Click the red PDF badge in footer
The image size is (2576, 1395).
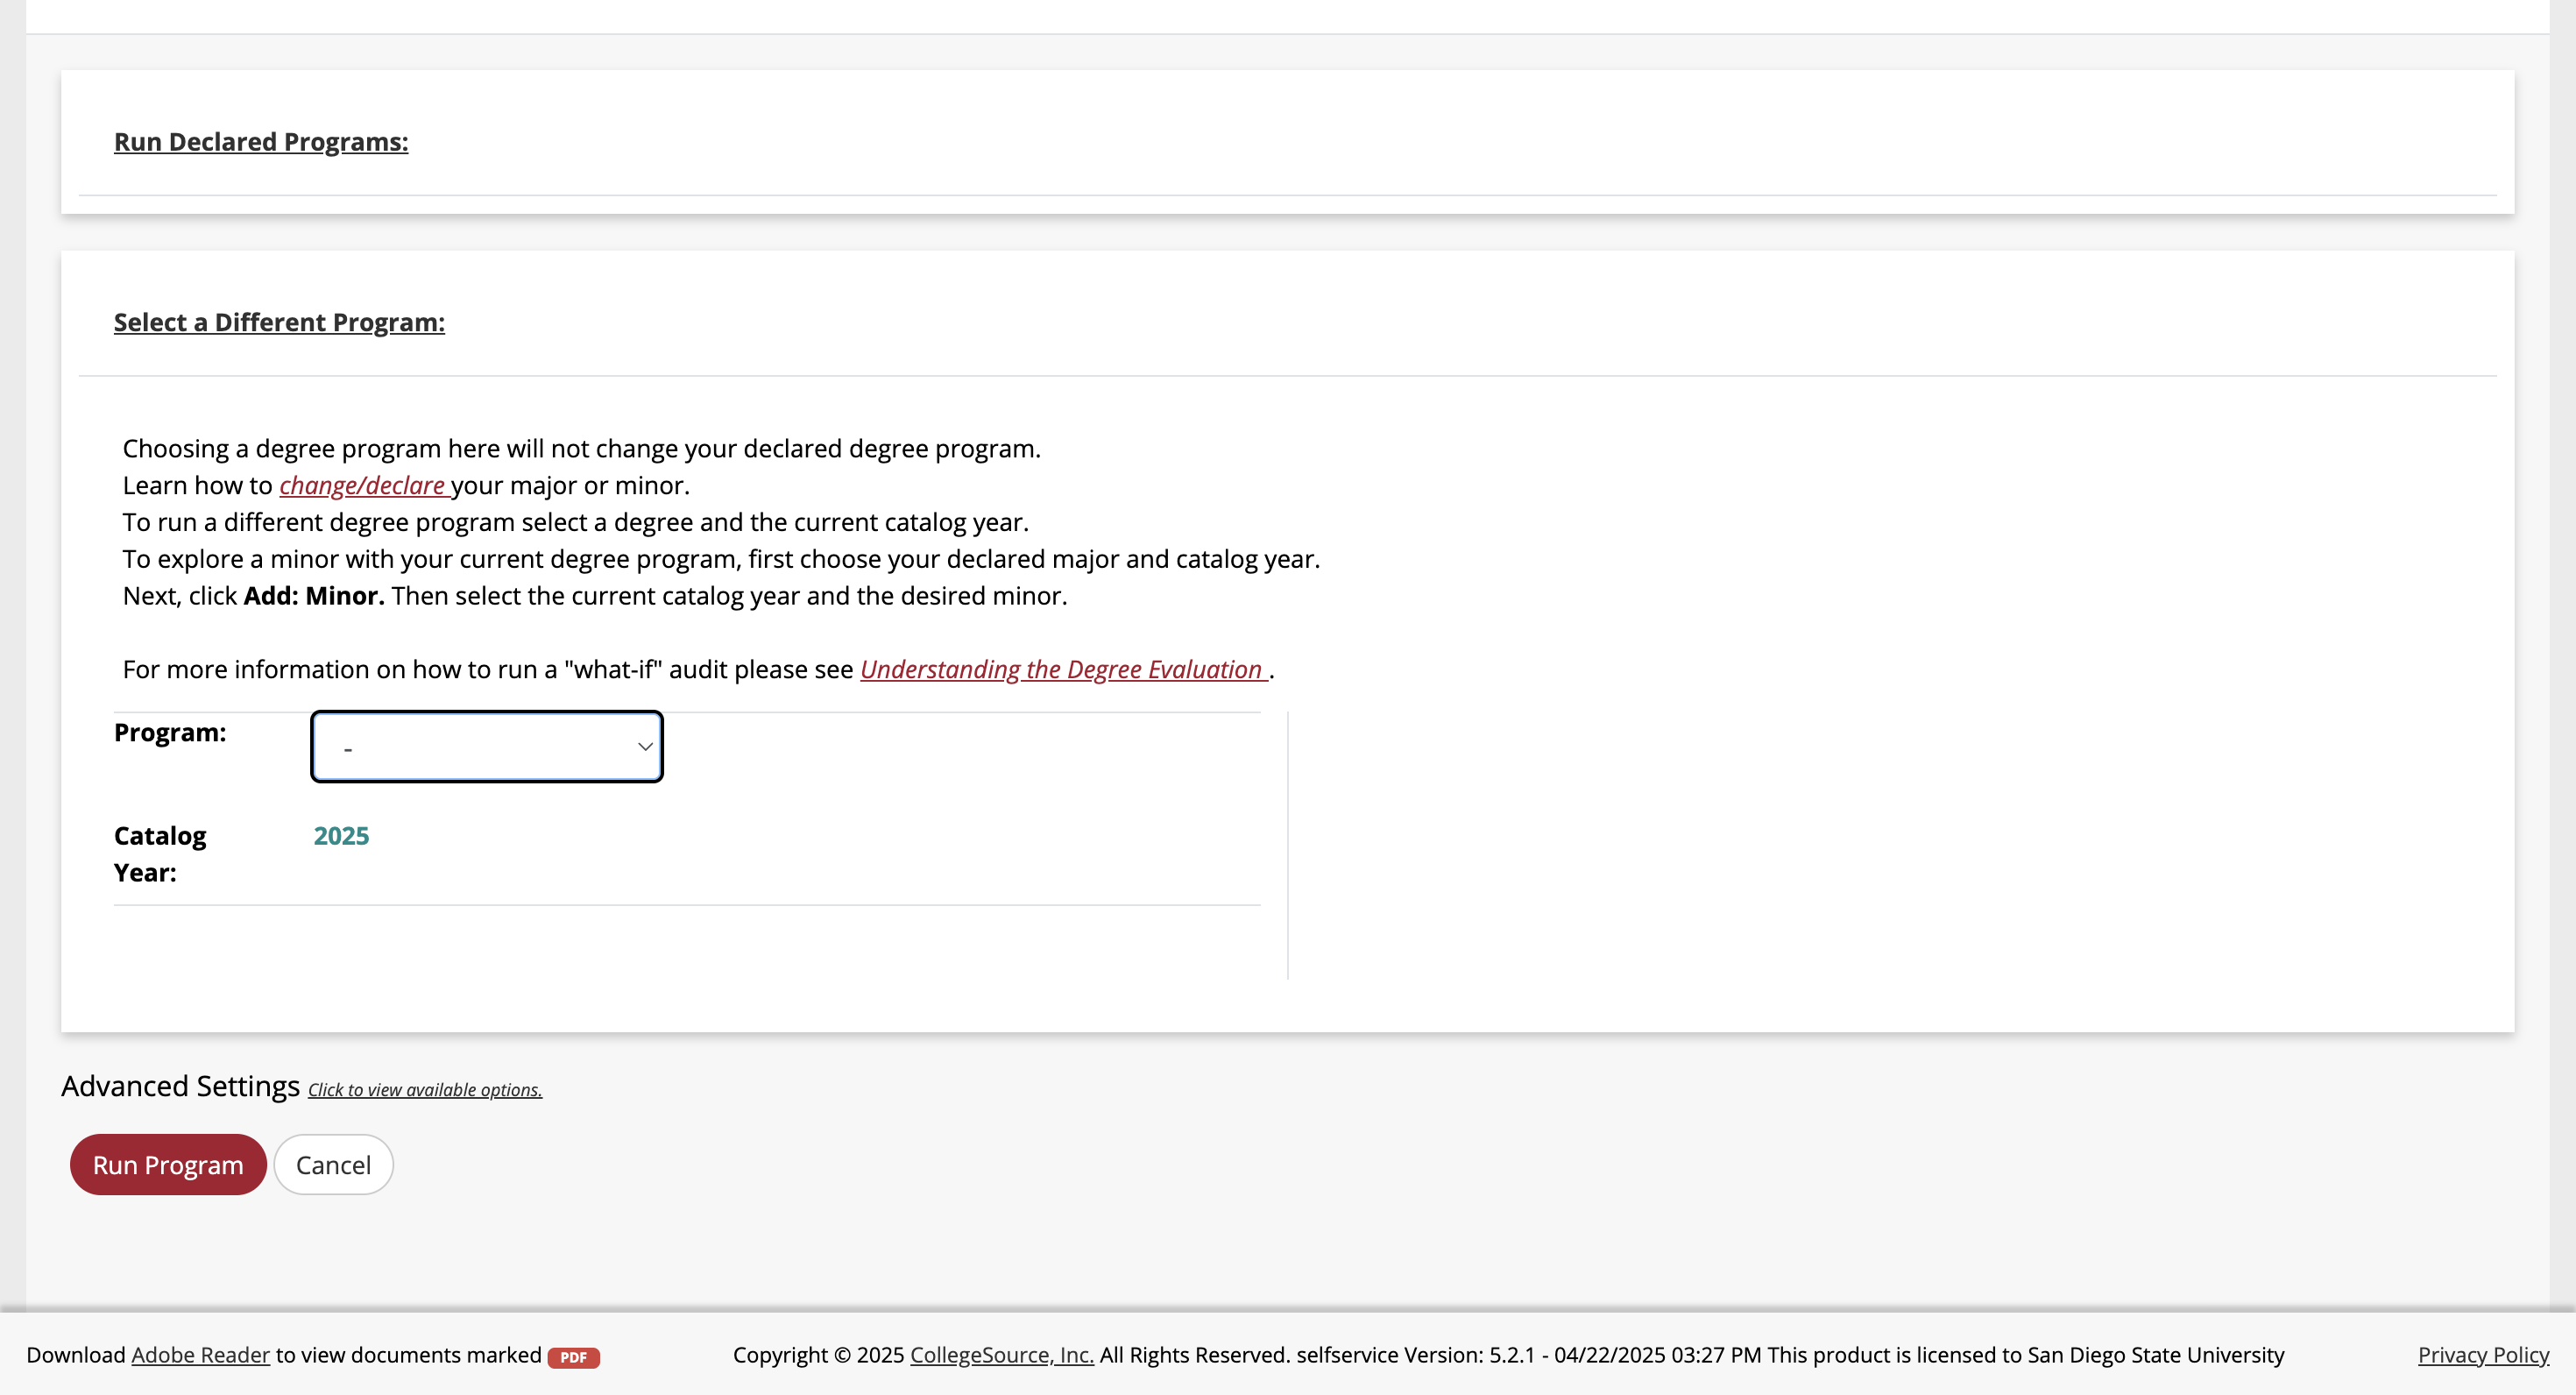573,1357
